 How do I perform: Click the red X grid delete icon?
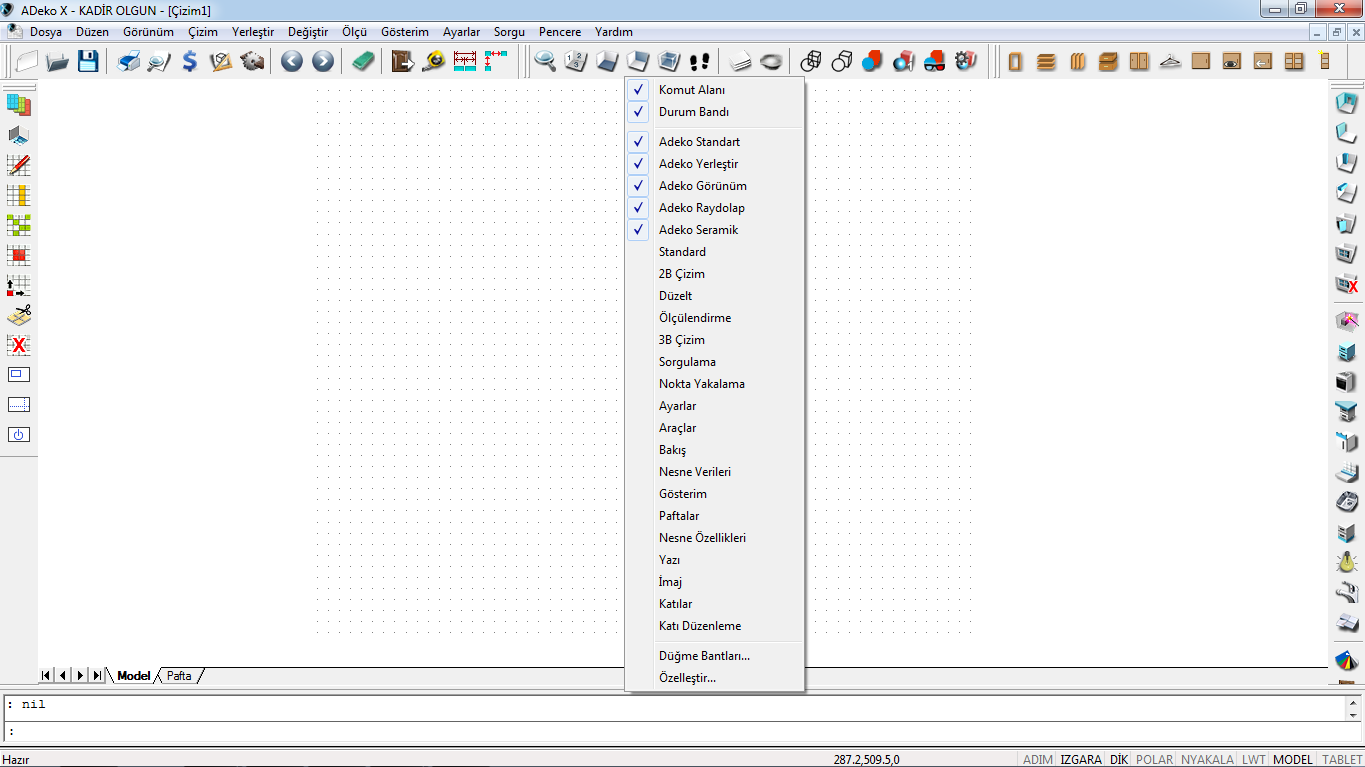(x=19, y=345)
